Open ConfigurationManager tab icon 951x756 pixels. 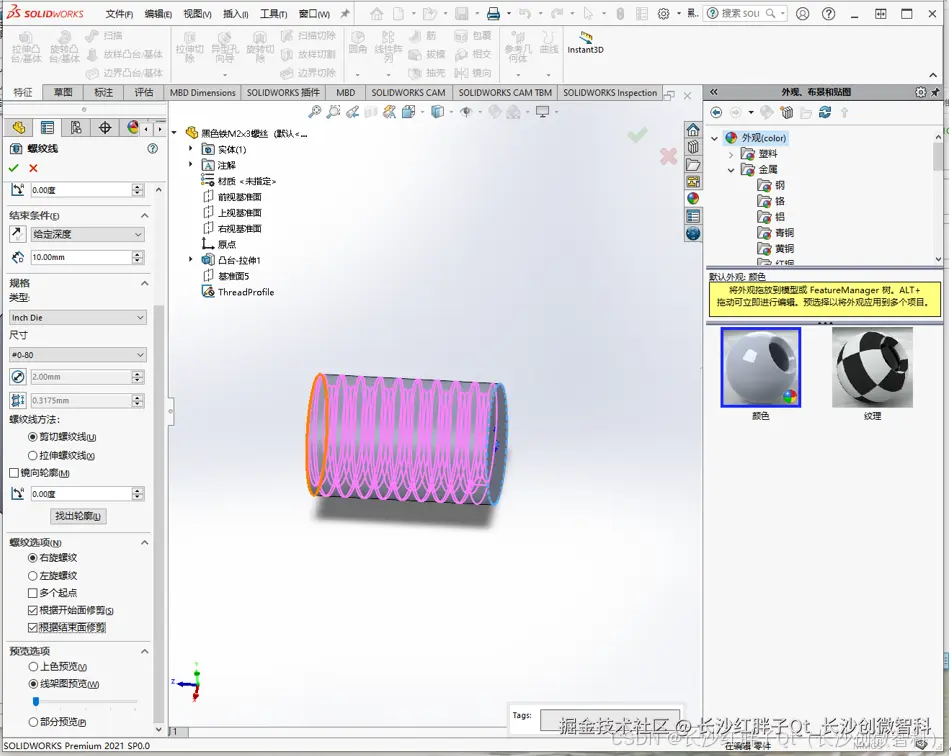tap(76, 127)
